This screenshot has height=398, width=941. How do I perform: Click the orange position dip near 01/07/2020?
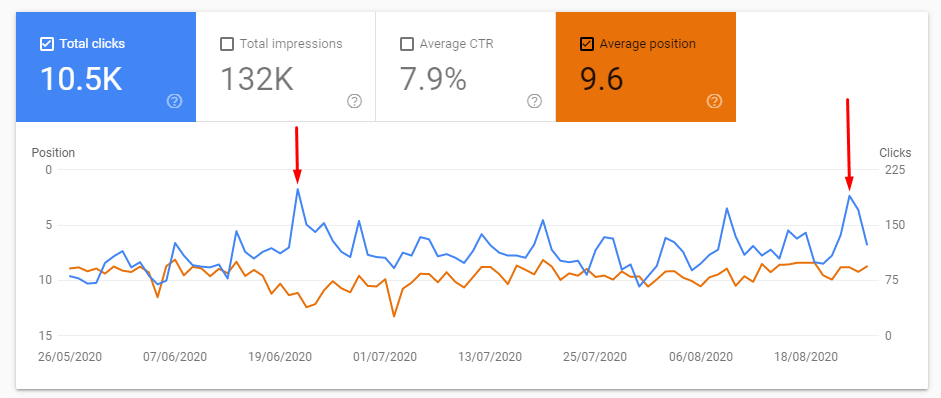pos(394,316)
